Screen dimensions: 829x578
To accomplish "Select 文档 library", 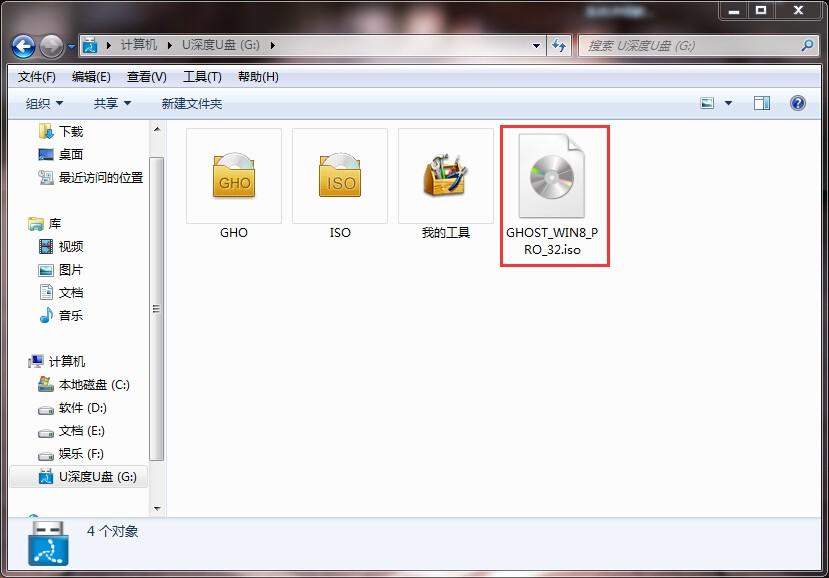I will pyautogui.click(x=61, y=292).
